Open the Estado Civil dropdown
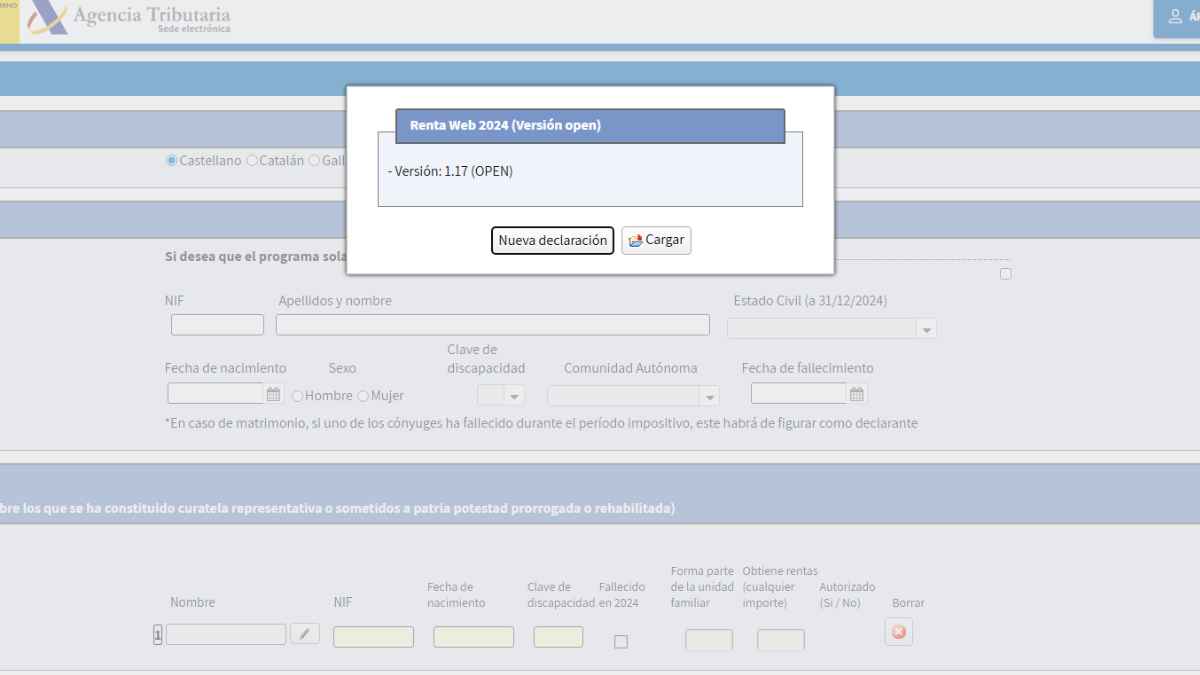Screen dimensions: 1200x675 pyautogui.click(x=926, y=328)
